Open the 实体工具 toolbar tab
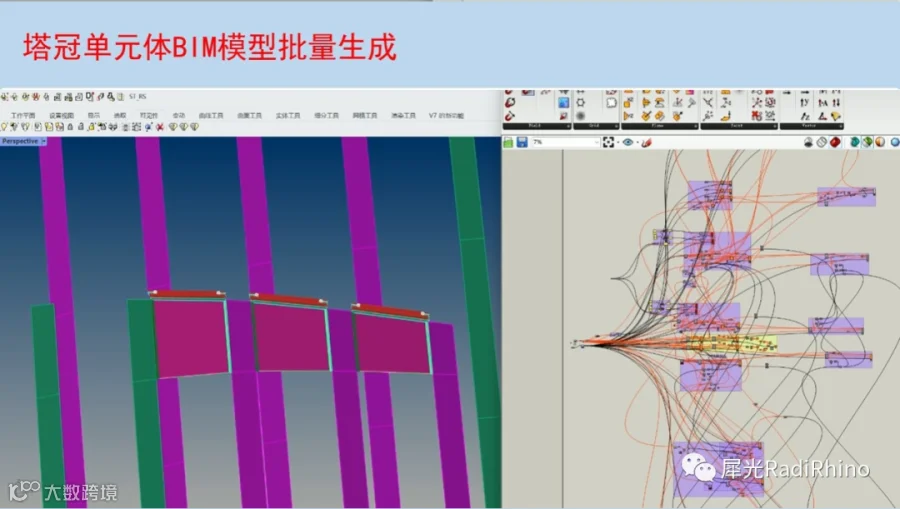The width and height of the screenshot is (900, 509). tap(288, 115)
